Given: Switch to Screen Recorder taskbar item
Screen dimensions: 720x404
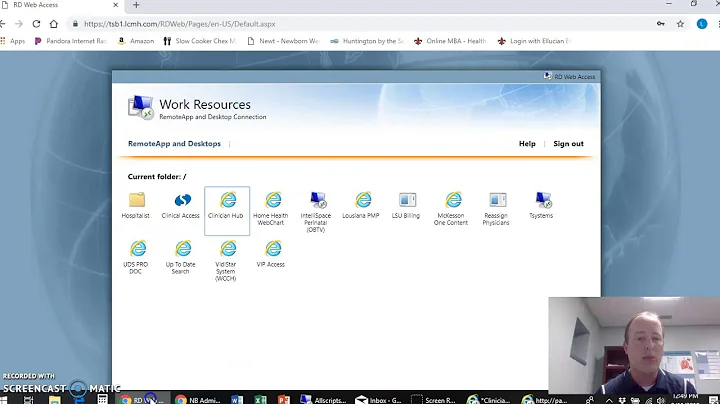Looking at the screenshot, I should (434, 400).
